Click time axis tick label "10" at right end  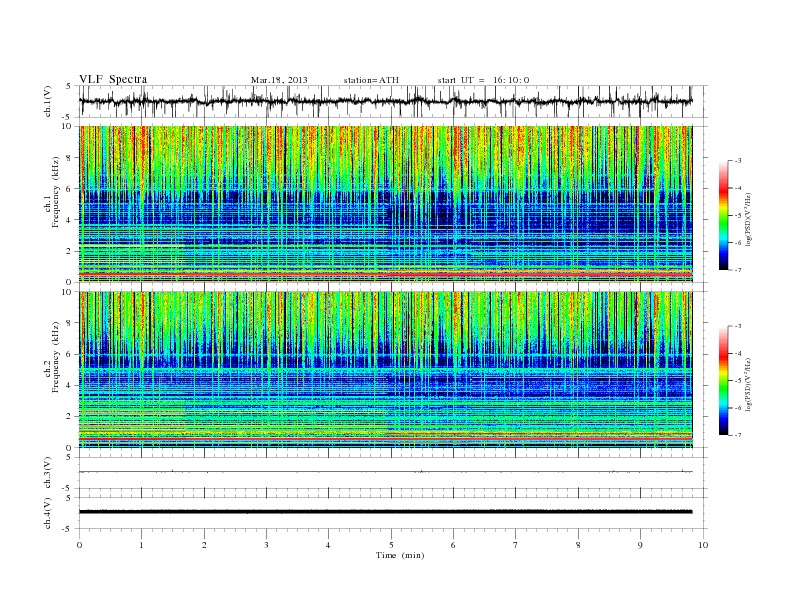click(703, 545)
